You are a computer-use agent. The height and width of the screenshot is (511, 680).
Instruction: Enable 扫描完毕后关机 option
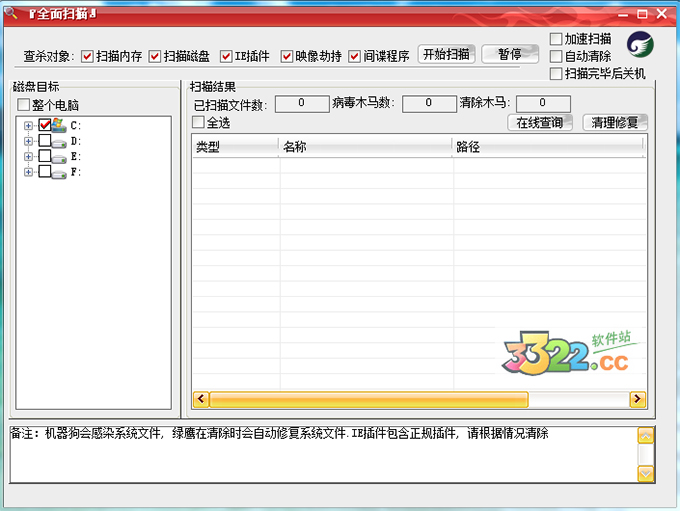click(556, 74)
